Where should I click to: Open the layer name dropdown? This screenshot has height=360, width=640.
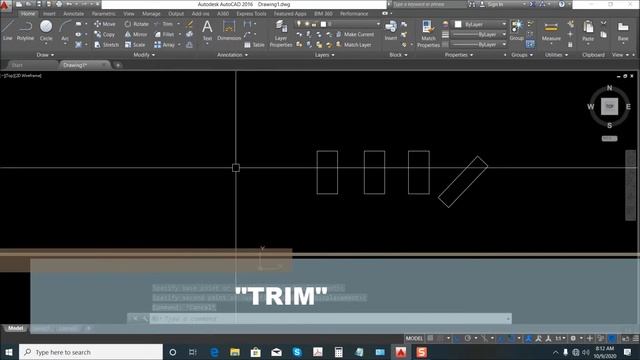pos(338,24)
